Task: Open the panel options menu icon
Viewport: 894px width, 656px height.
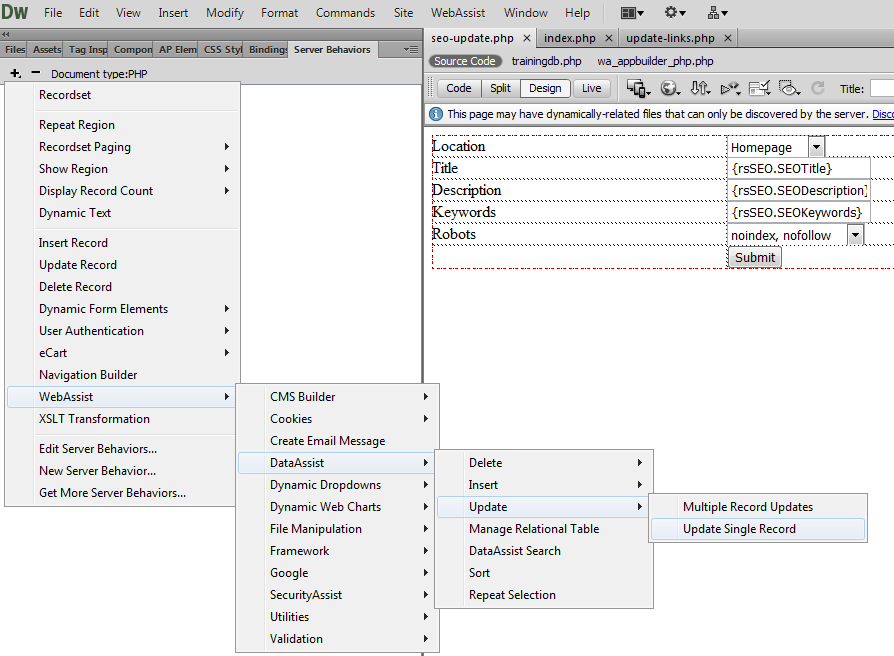Action: coord(411,50)
